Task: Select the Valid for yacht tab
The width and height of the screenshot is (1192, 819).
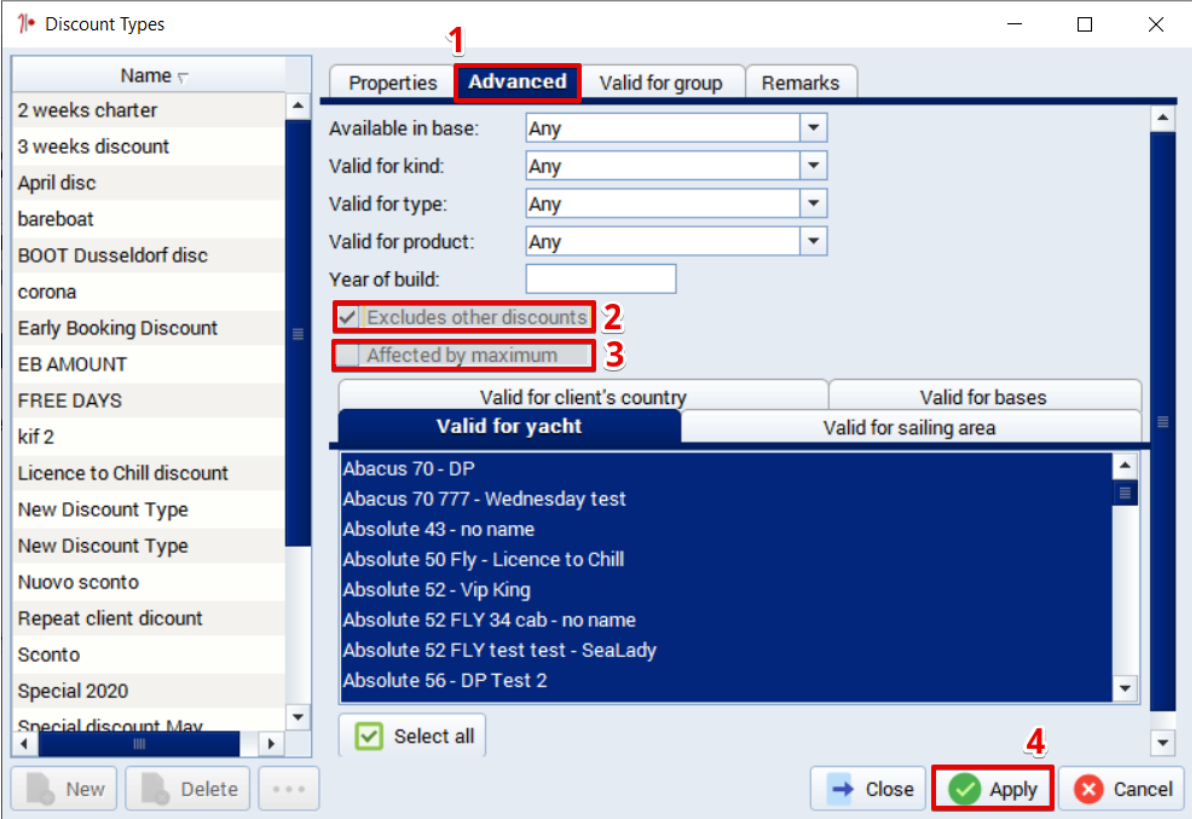Action: coord(509,426)
